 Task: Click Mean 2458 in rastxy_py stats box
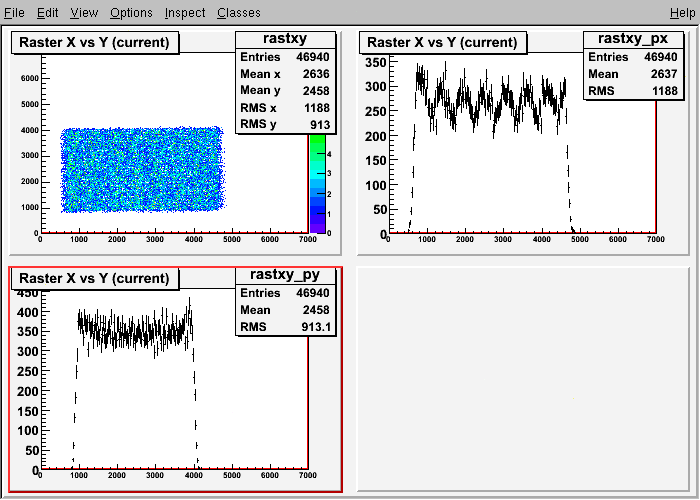pos(285,310)
